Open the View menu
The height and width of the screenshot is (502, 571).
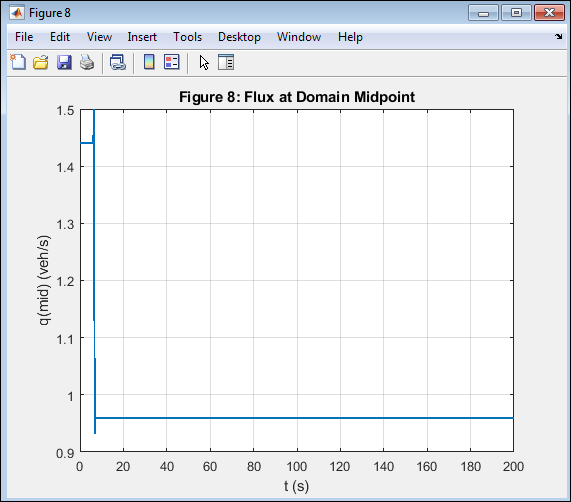tap(99, 37)
